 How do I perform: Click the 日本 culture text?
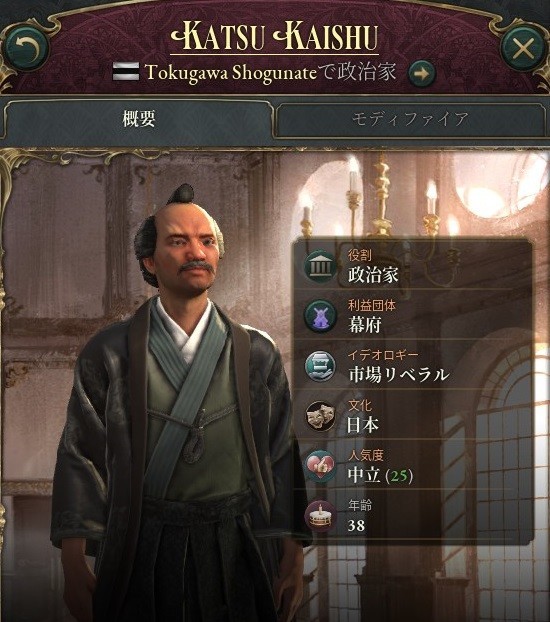363,424
